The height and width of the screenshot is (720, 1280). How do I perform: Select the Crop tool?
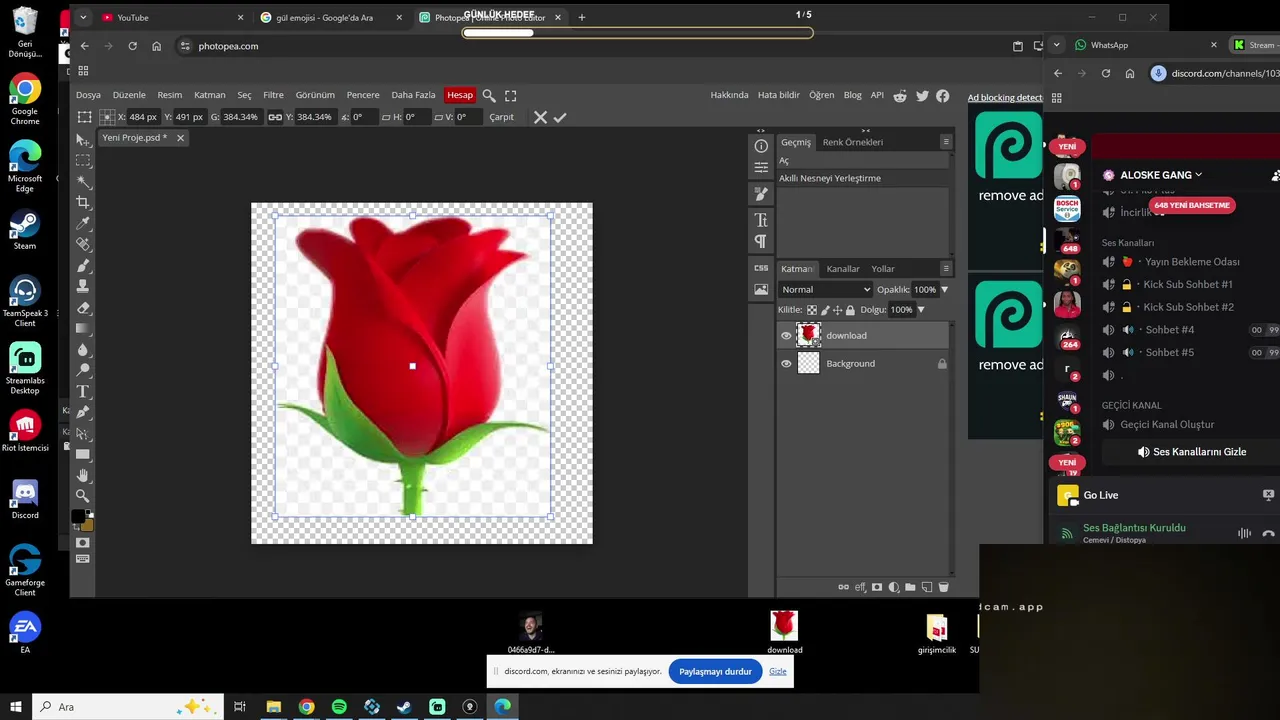pos(83,203)
